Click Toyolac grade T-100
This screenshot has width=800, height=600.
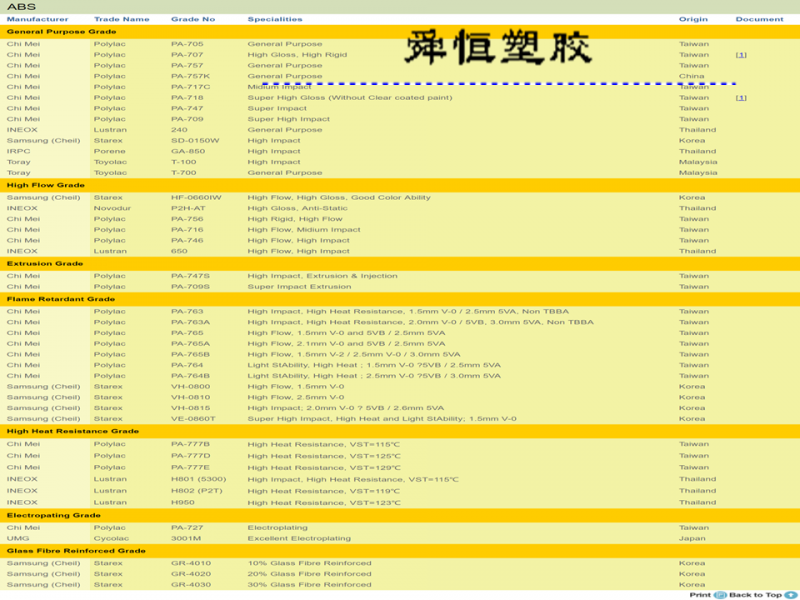point(183,162)
